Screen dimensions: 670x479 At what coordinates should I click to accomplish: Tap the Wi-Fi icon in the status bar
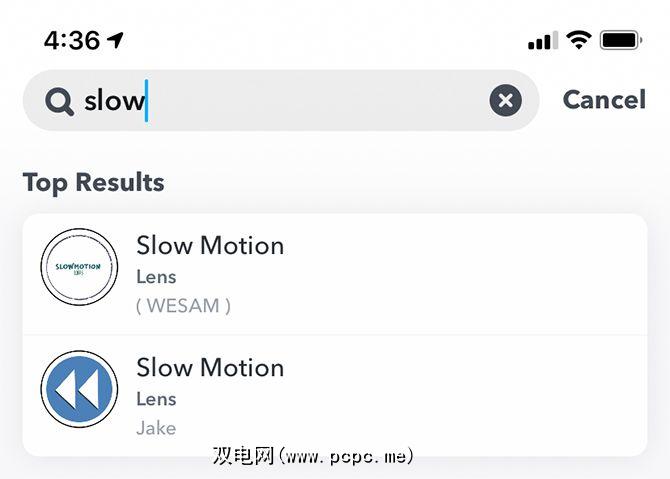point(578,40)
